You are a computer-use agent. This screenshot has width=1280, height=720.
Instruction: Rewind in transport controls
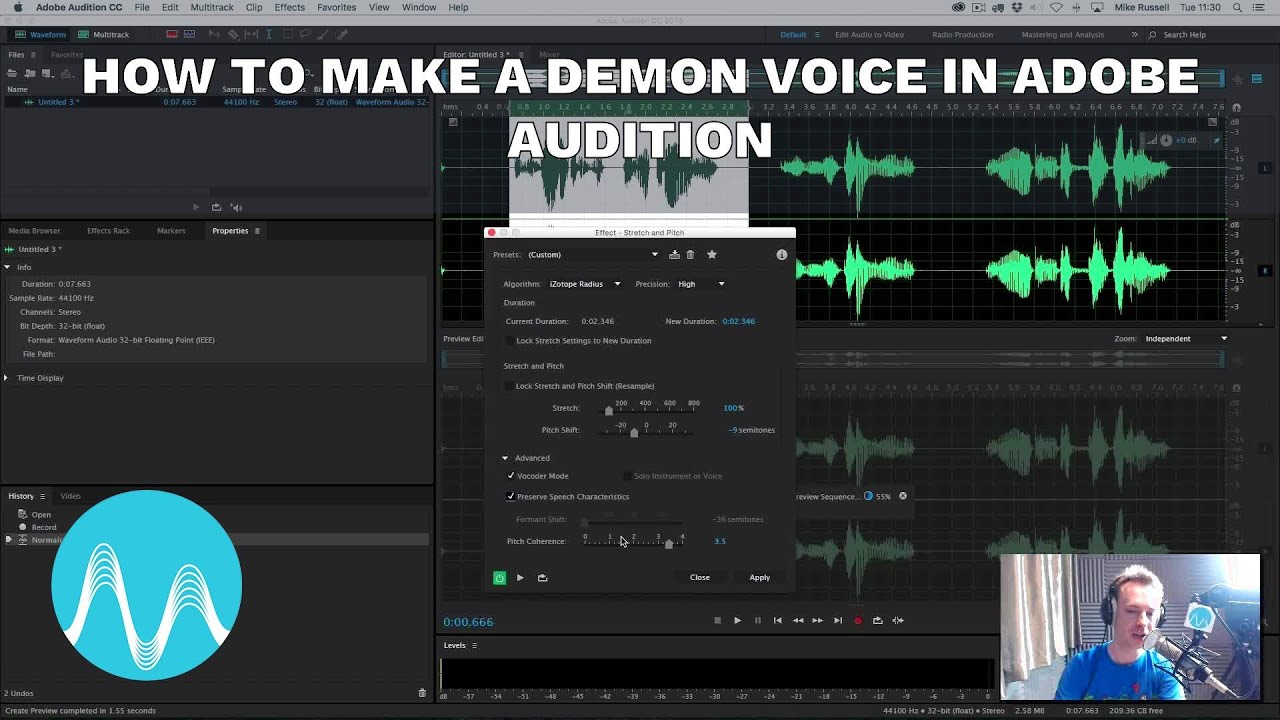(798, 620)
